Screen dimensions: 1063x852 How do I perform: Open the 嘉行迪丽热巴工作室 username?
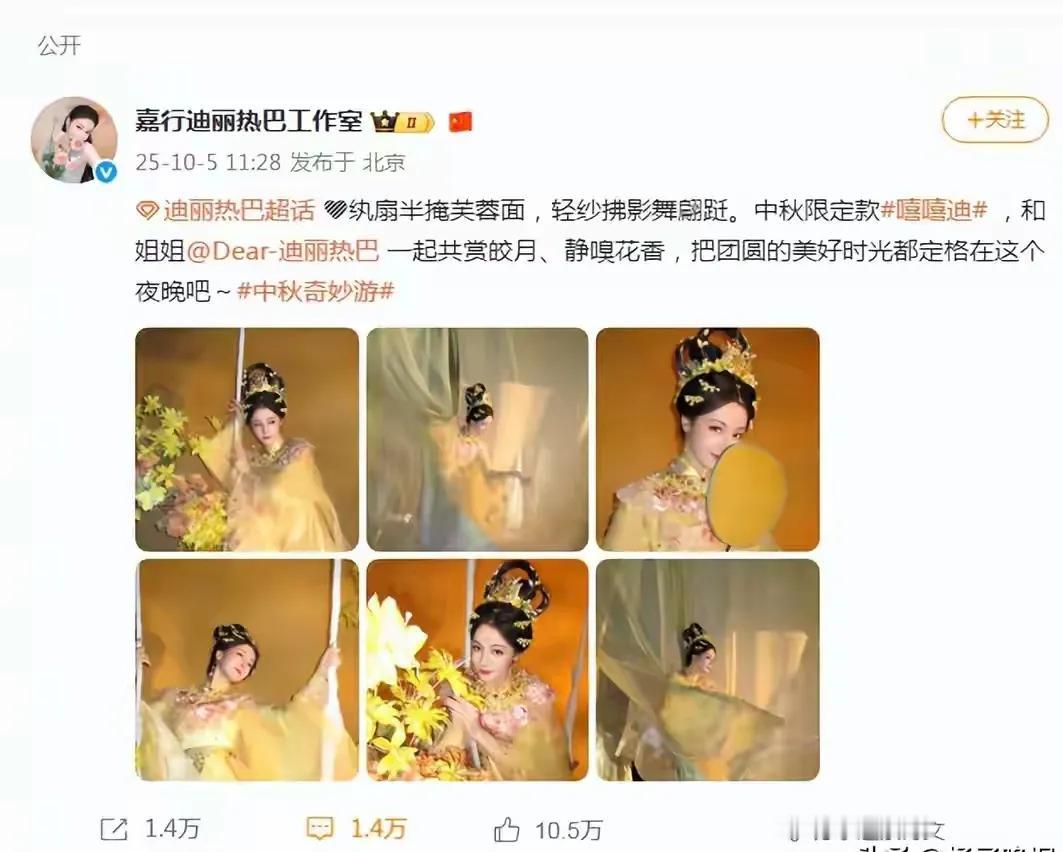249,122
